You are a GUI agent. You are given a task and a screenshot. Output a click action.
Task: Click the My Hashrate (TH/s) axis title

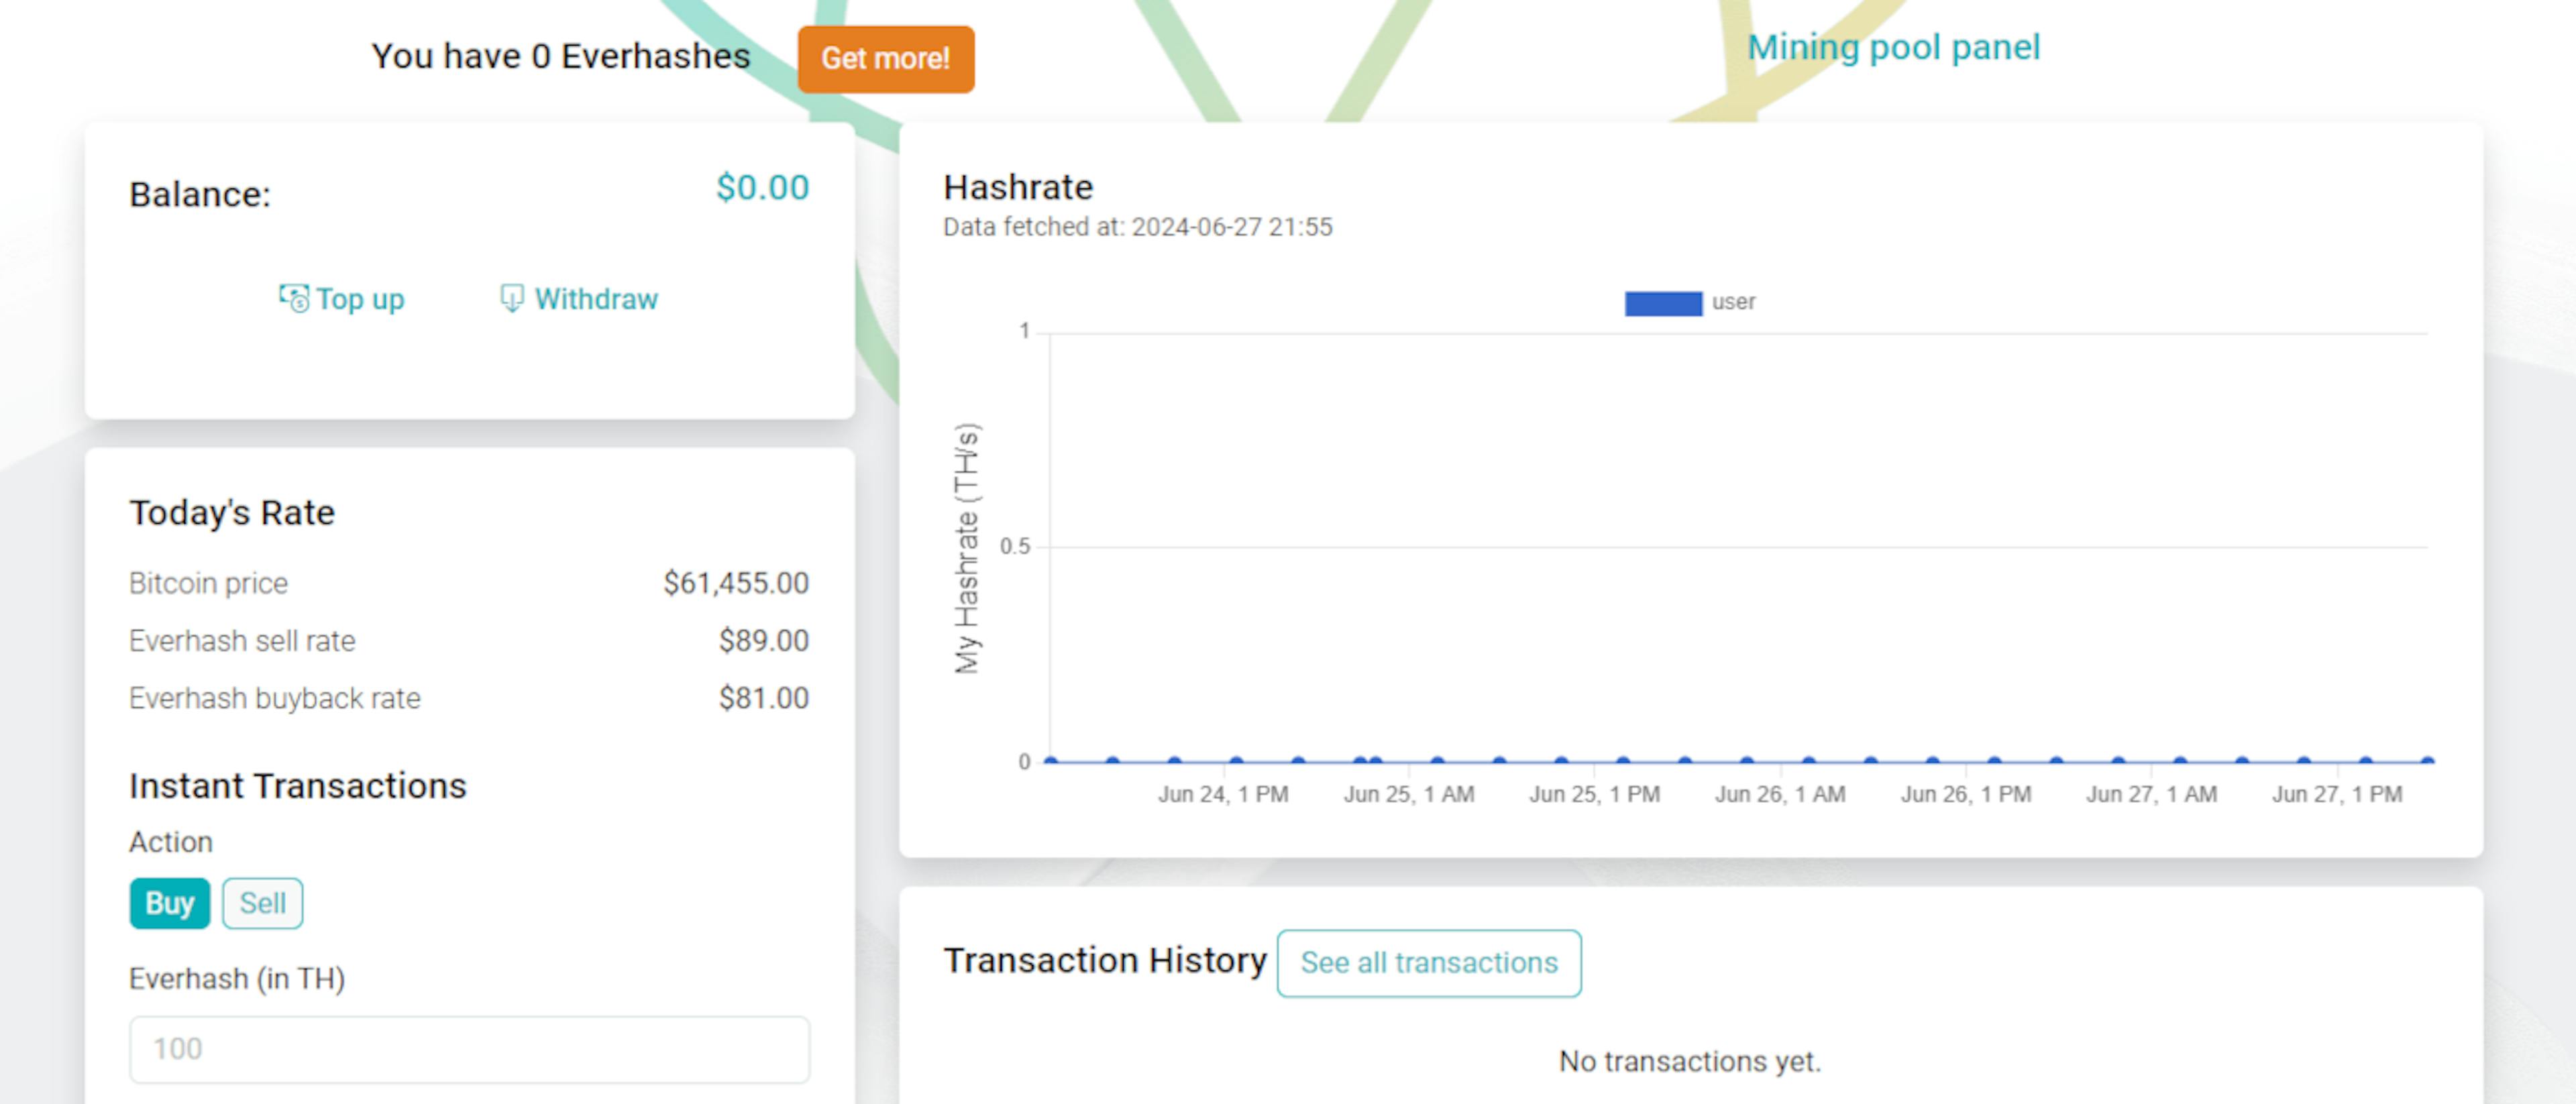point(967,548)
